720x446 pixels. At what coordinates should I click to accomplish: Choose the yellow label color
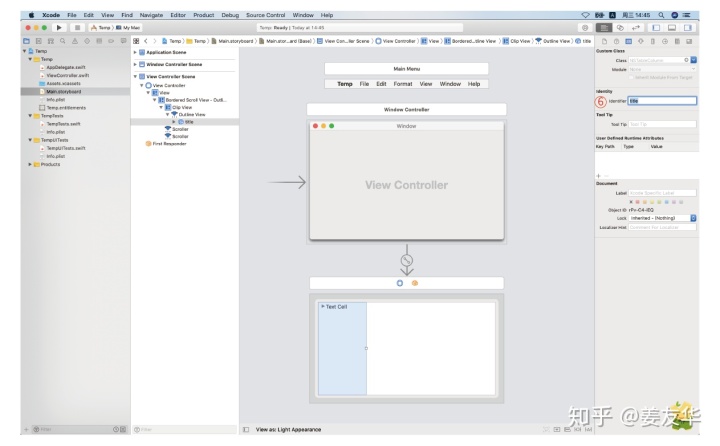(x=652, y=202)
